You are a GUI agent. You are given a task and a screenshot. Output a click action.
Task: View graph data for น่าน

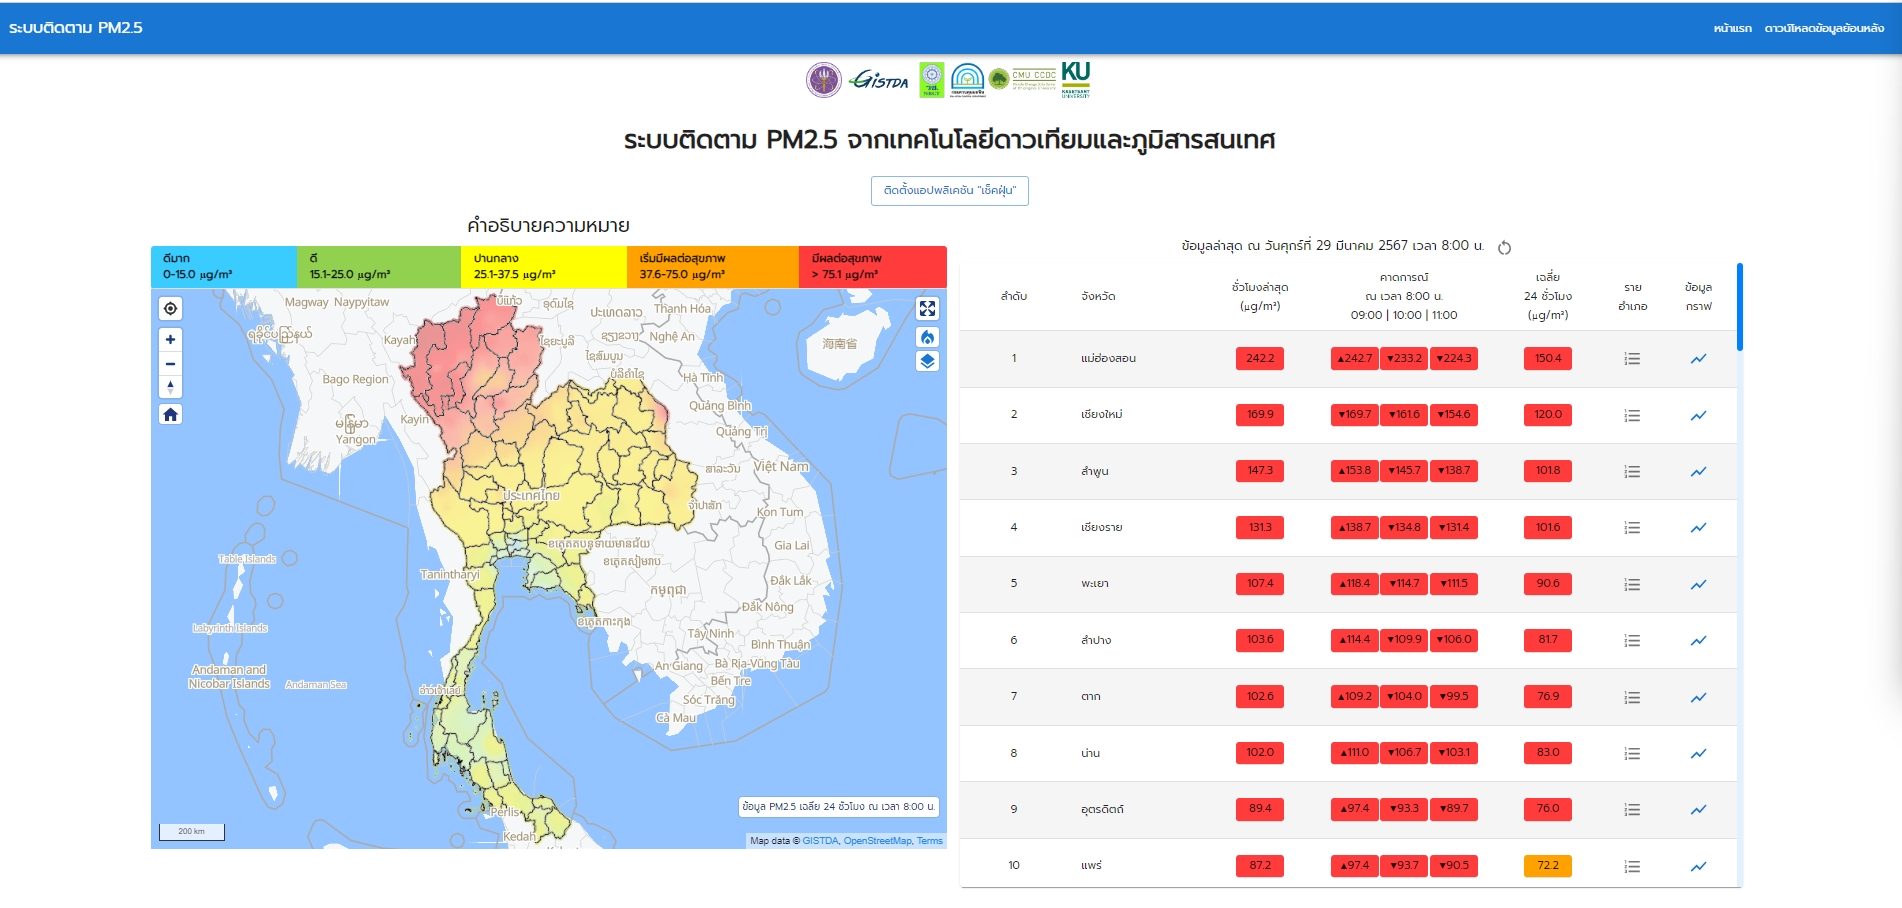(x=1698, y=753)
